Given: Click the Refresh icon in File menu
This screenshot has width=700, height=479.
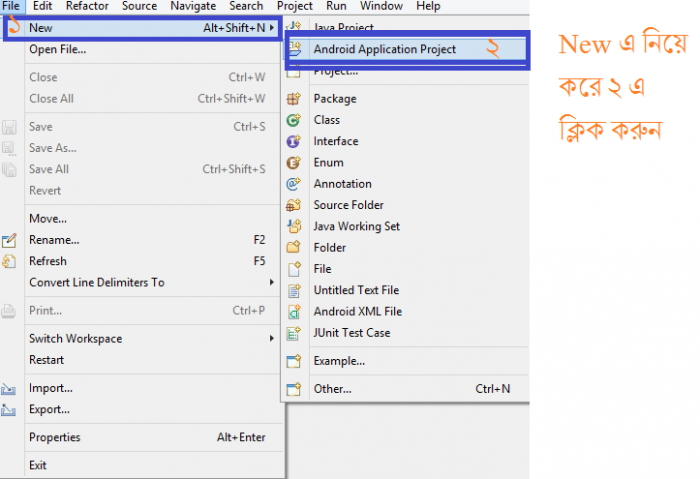Looking at the screenshot, I should point(9,261).
